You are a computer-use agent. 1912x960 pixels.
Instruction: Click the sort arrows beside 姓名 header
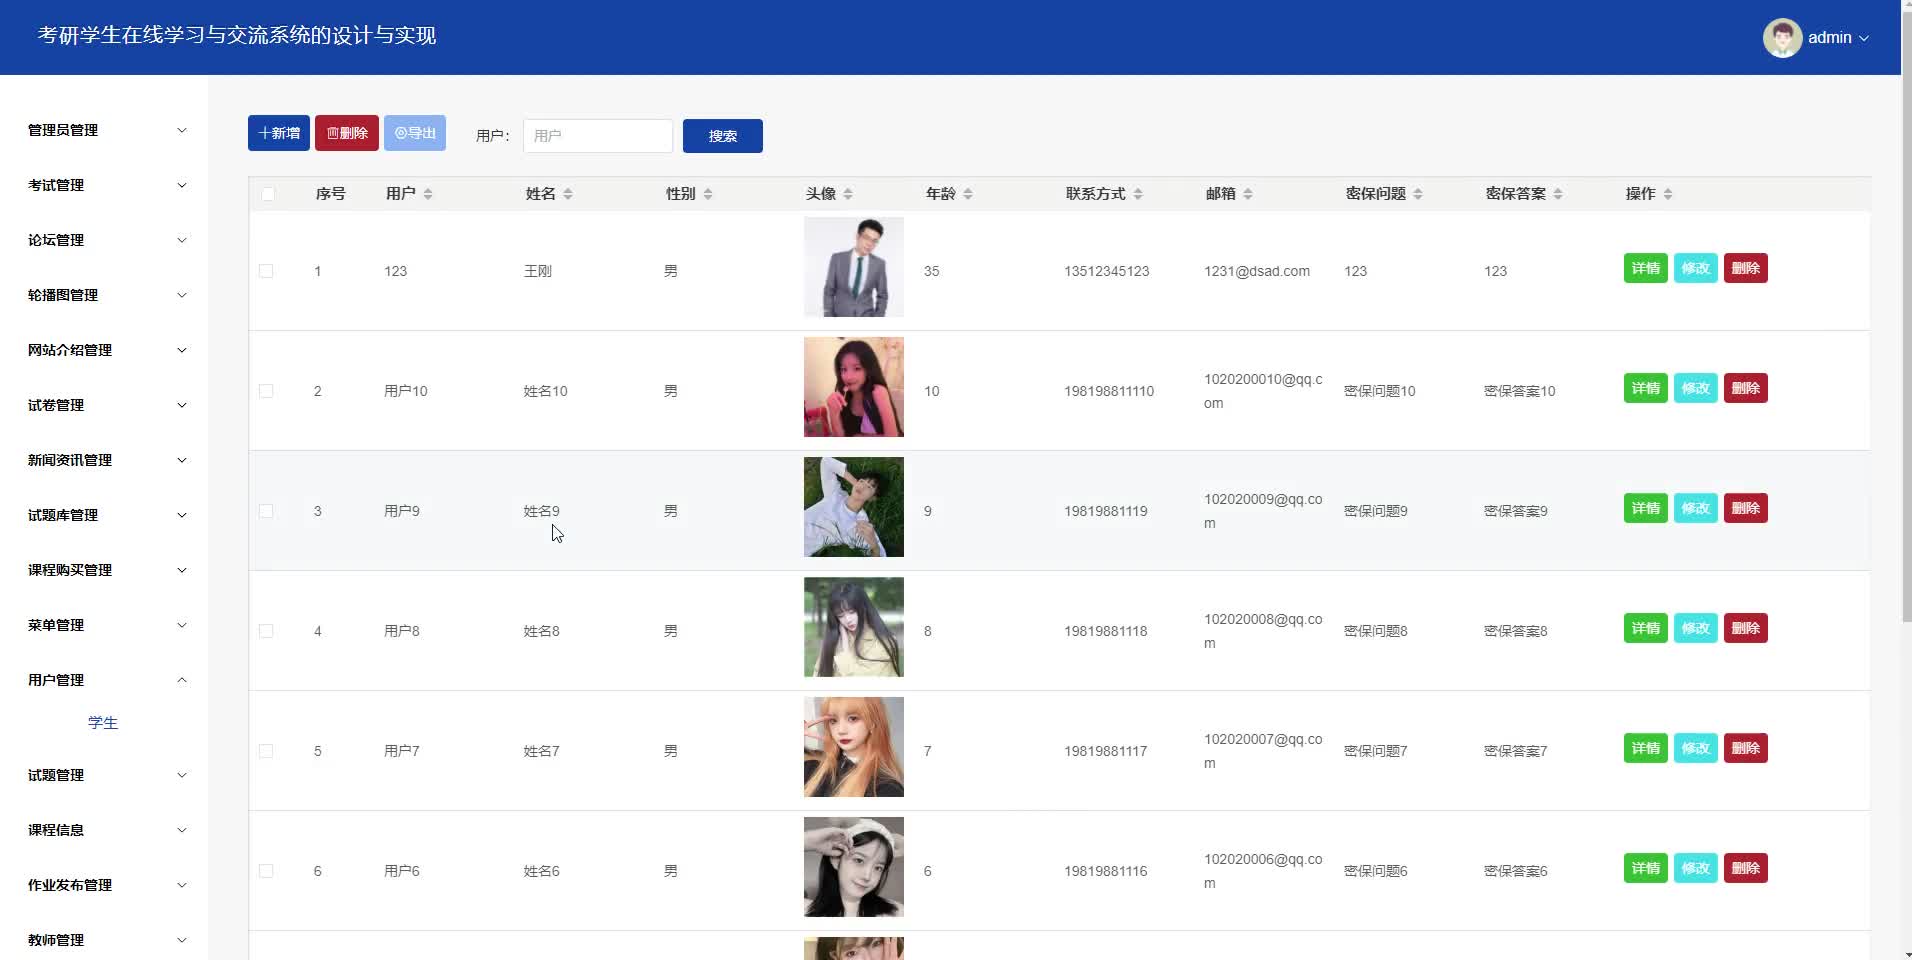(570, 194)
